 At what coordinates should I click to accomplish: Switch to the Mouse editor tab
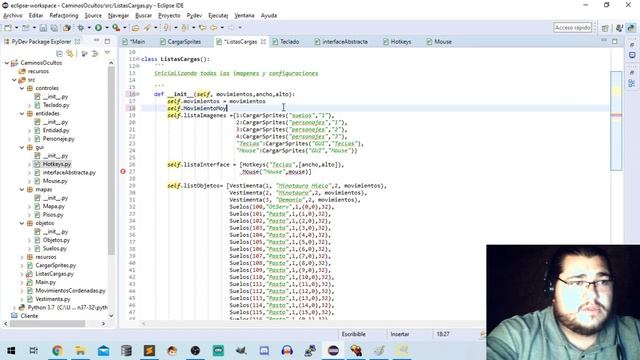pyautogui.click(x=439, y=42)
